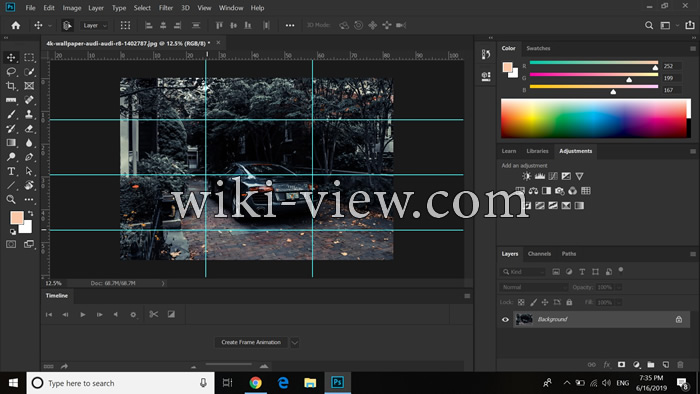This screenshot has width=700, height=394.
Task: Select the Dodge tool
Action: (x=11, y=157)
